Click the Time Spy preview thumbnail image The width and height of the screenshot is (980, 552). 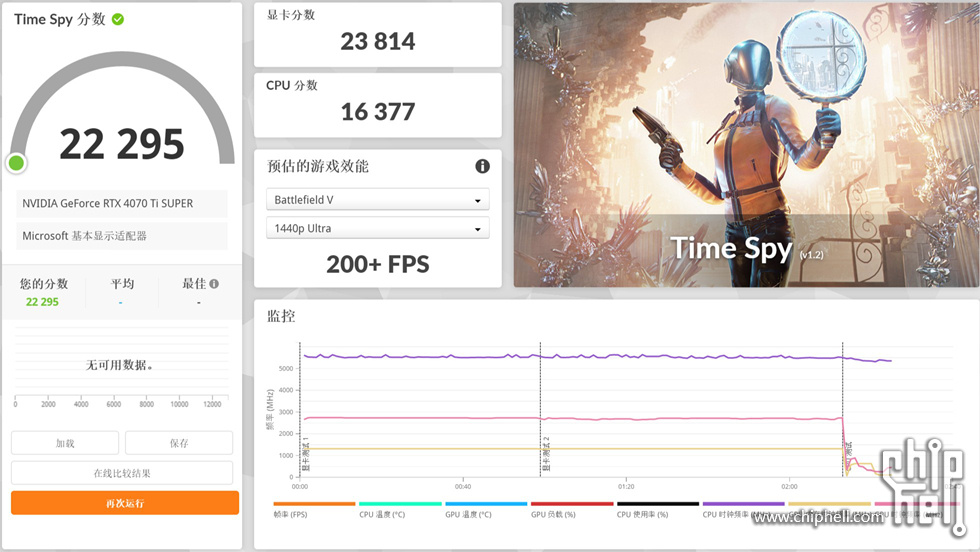tap(746, 145)
